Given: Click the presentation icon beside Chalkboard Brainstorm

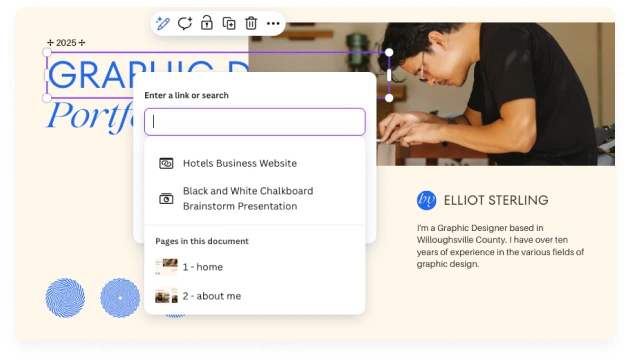Looking at the screenshot, I should pyautogui.click(x=166, y=199).
